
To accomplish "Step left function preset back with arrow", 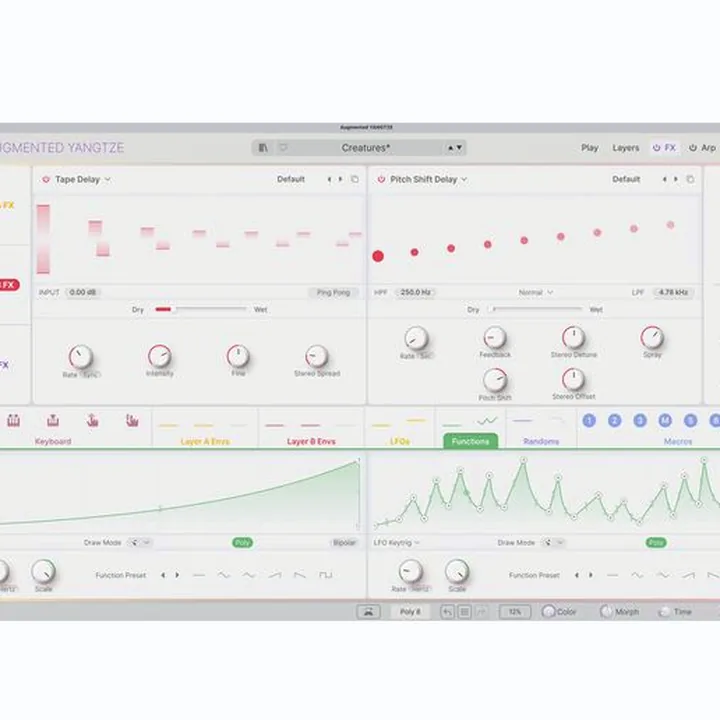I will [163, 575].
